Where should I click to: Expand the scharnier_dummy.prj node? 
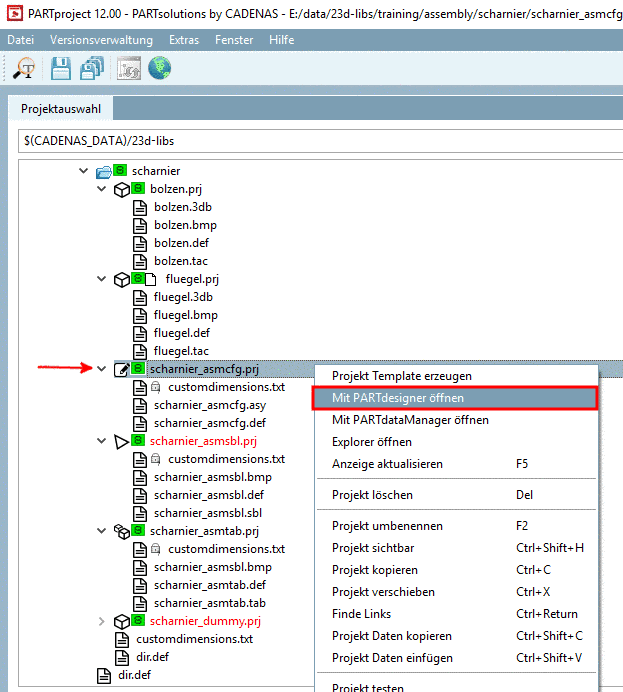pyautogui.click(x=101, y=621)
